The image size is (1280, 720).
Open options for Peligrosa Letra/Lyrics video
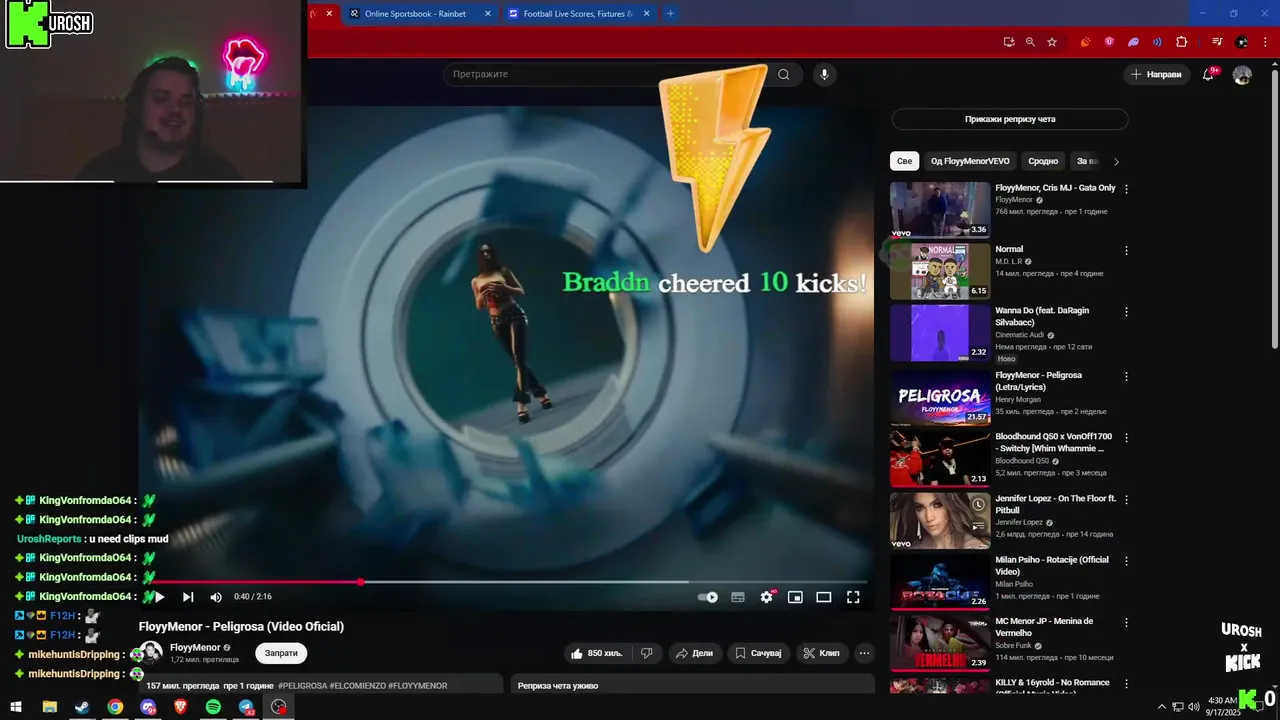1126,376
